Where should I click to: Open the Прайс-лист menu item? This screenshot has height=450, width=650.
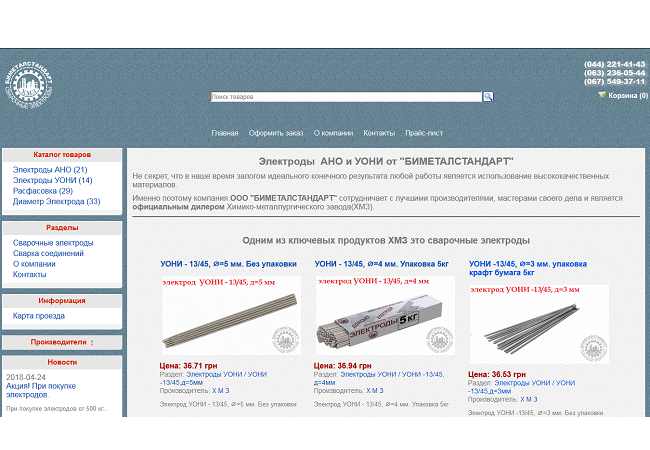424,133
